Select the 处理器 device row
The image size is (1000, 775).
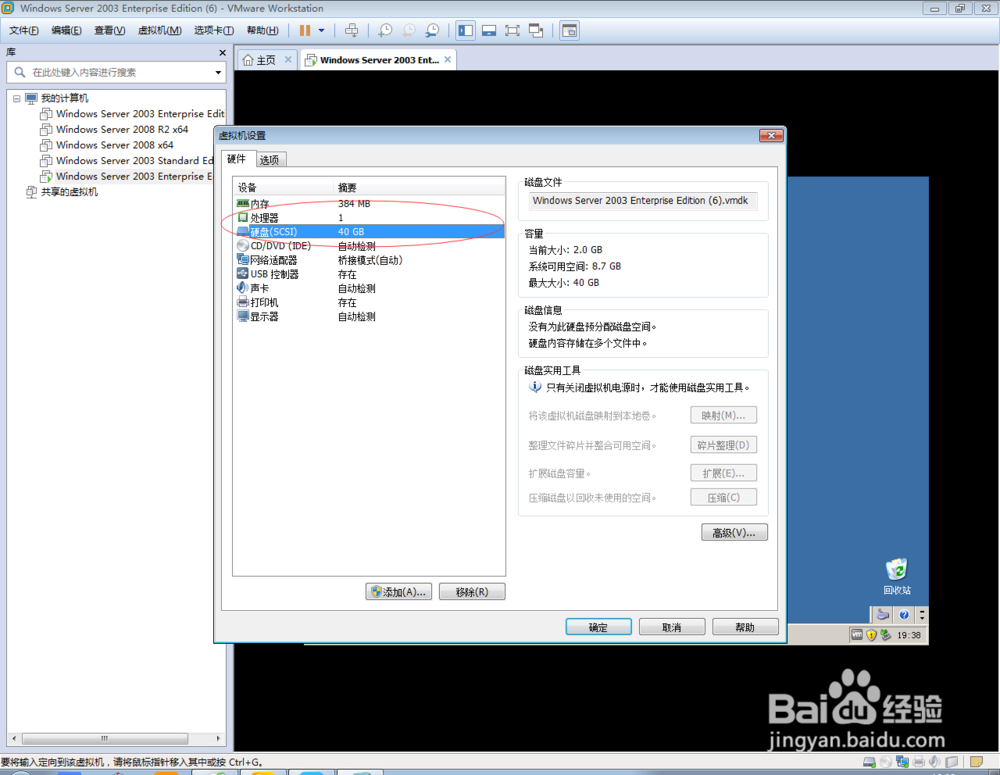click(x=369, y=218)
